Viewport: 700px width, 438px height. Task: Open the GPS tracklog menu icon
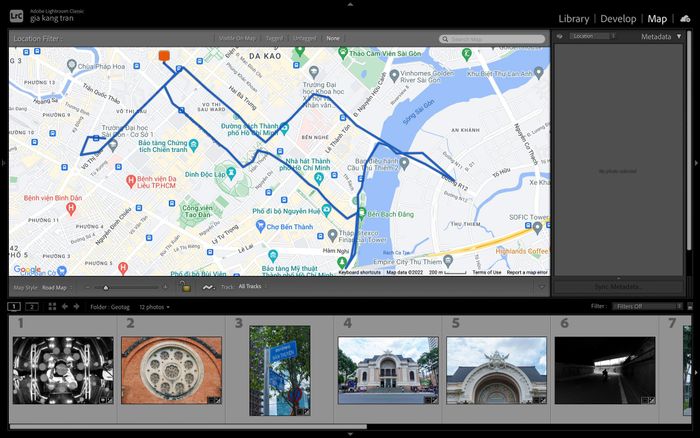[x=208, y=287]
